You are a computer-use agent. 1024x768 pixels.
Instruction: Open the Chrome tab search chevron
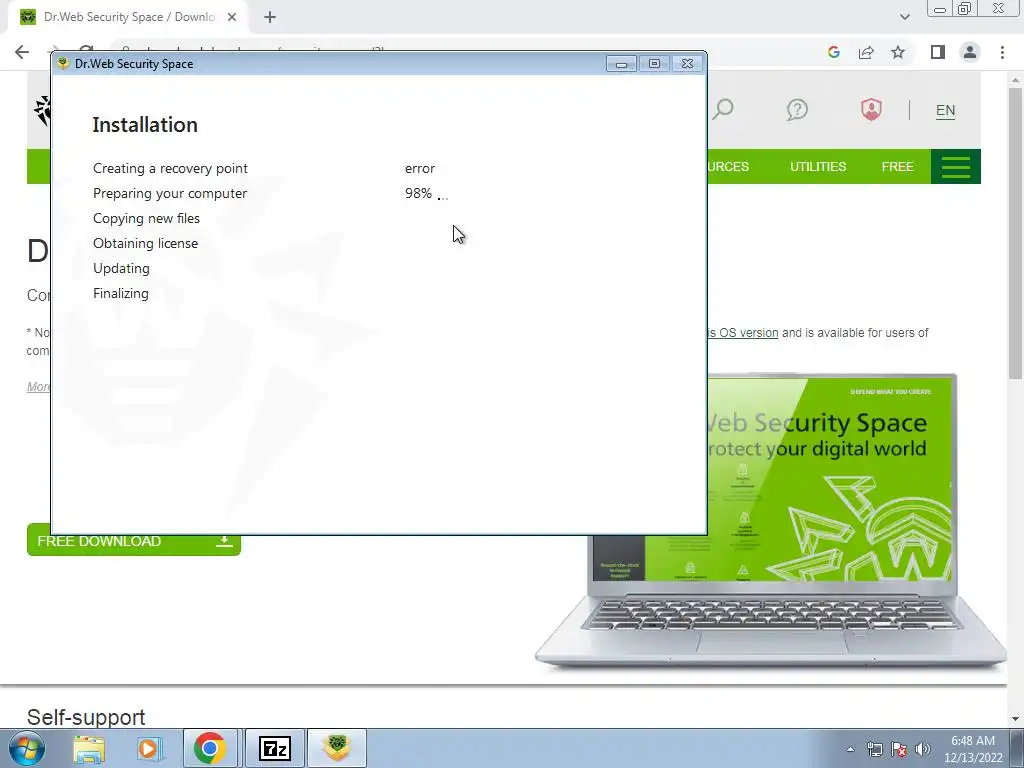(904, 18)
